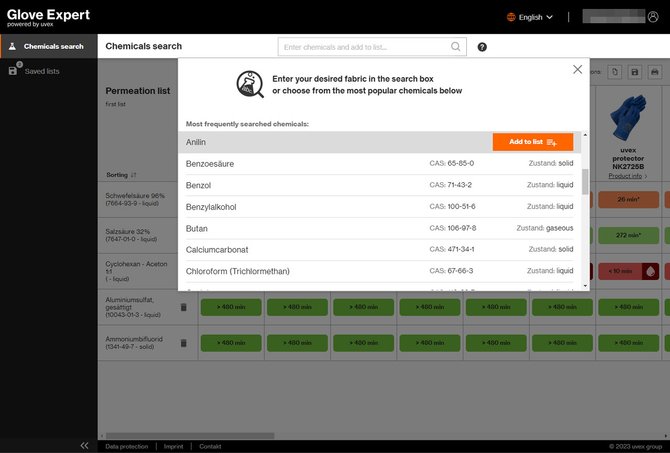Click the 26 min* orange result cell
Screen dimensions: 670x453
[628, 200]
